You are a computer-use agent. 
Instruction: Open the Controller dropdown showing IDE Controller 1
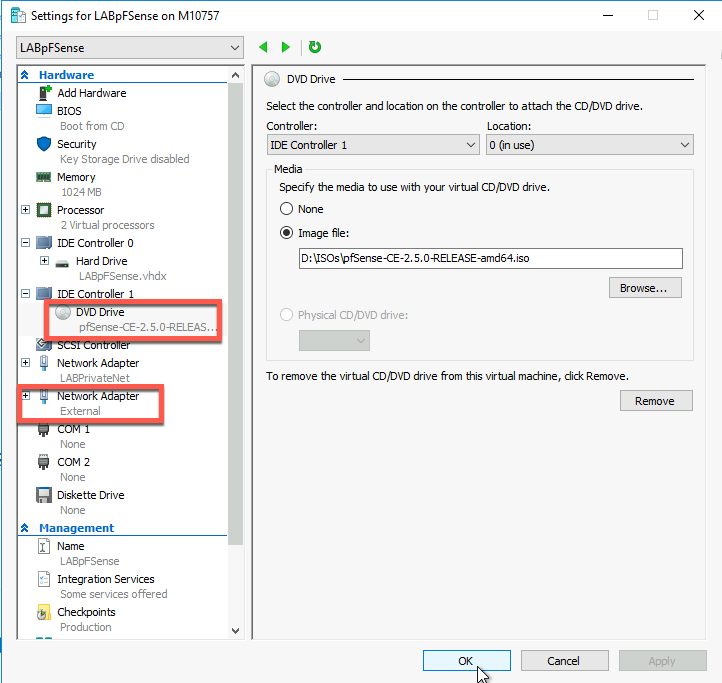(373, 145)
